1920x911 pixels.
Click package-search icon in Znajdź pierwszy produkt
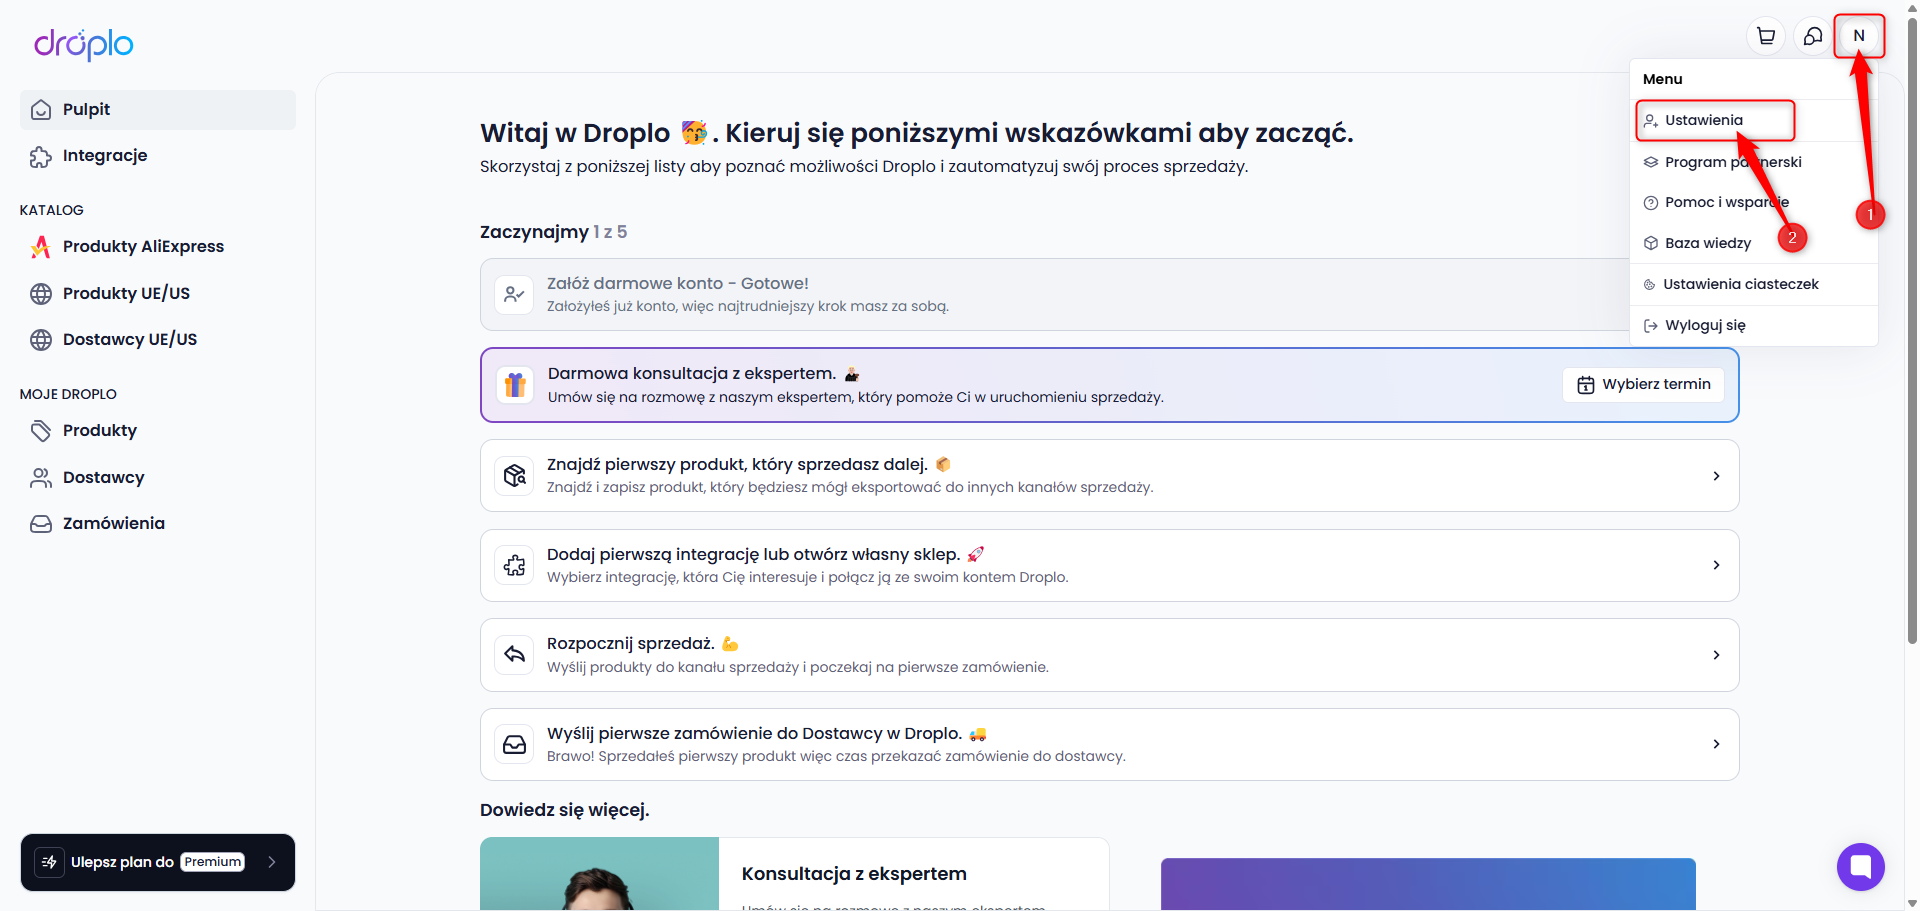point(514,476)
